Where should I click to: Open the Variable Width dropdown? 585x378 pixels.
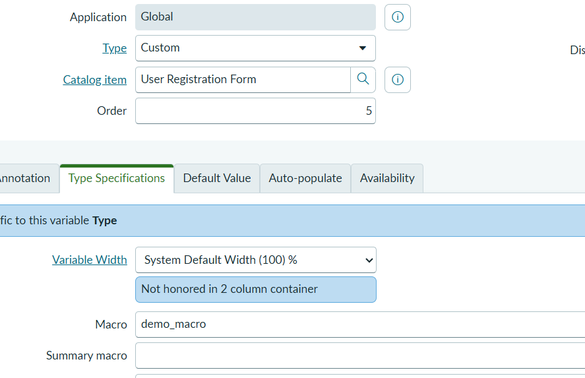pos(256,260)
